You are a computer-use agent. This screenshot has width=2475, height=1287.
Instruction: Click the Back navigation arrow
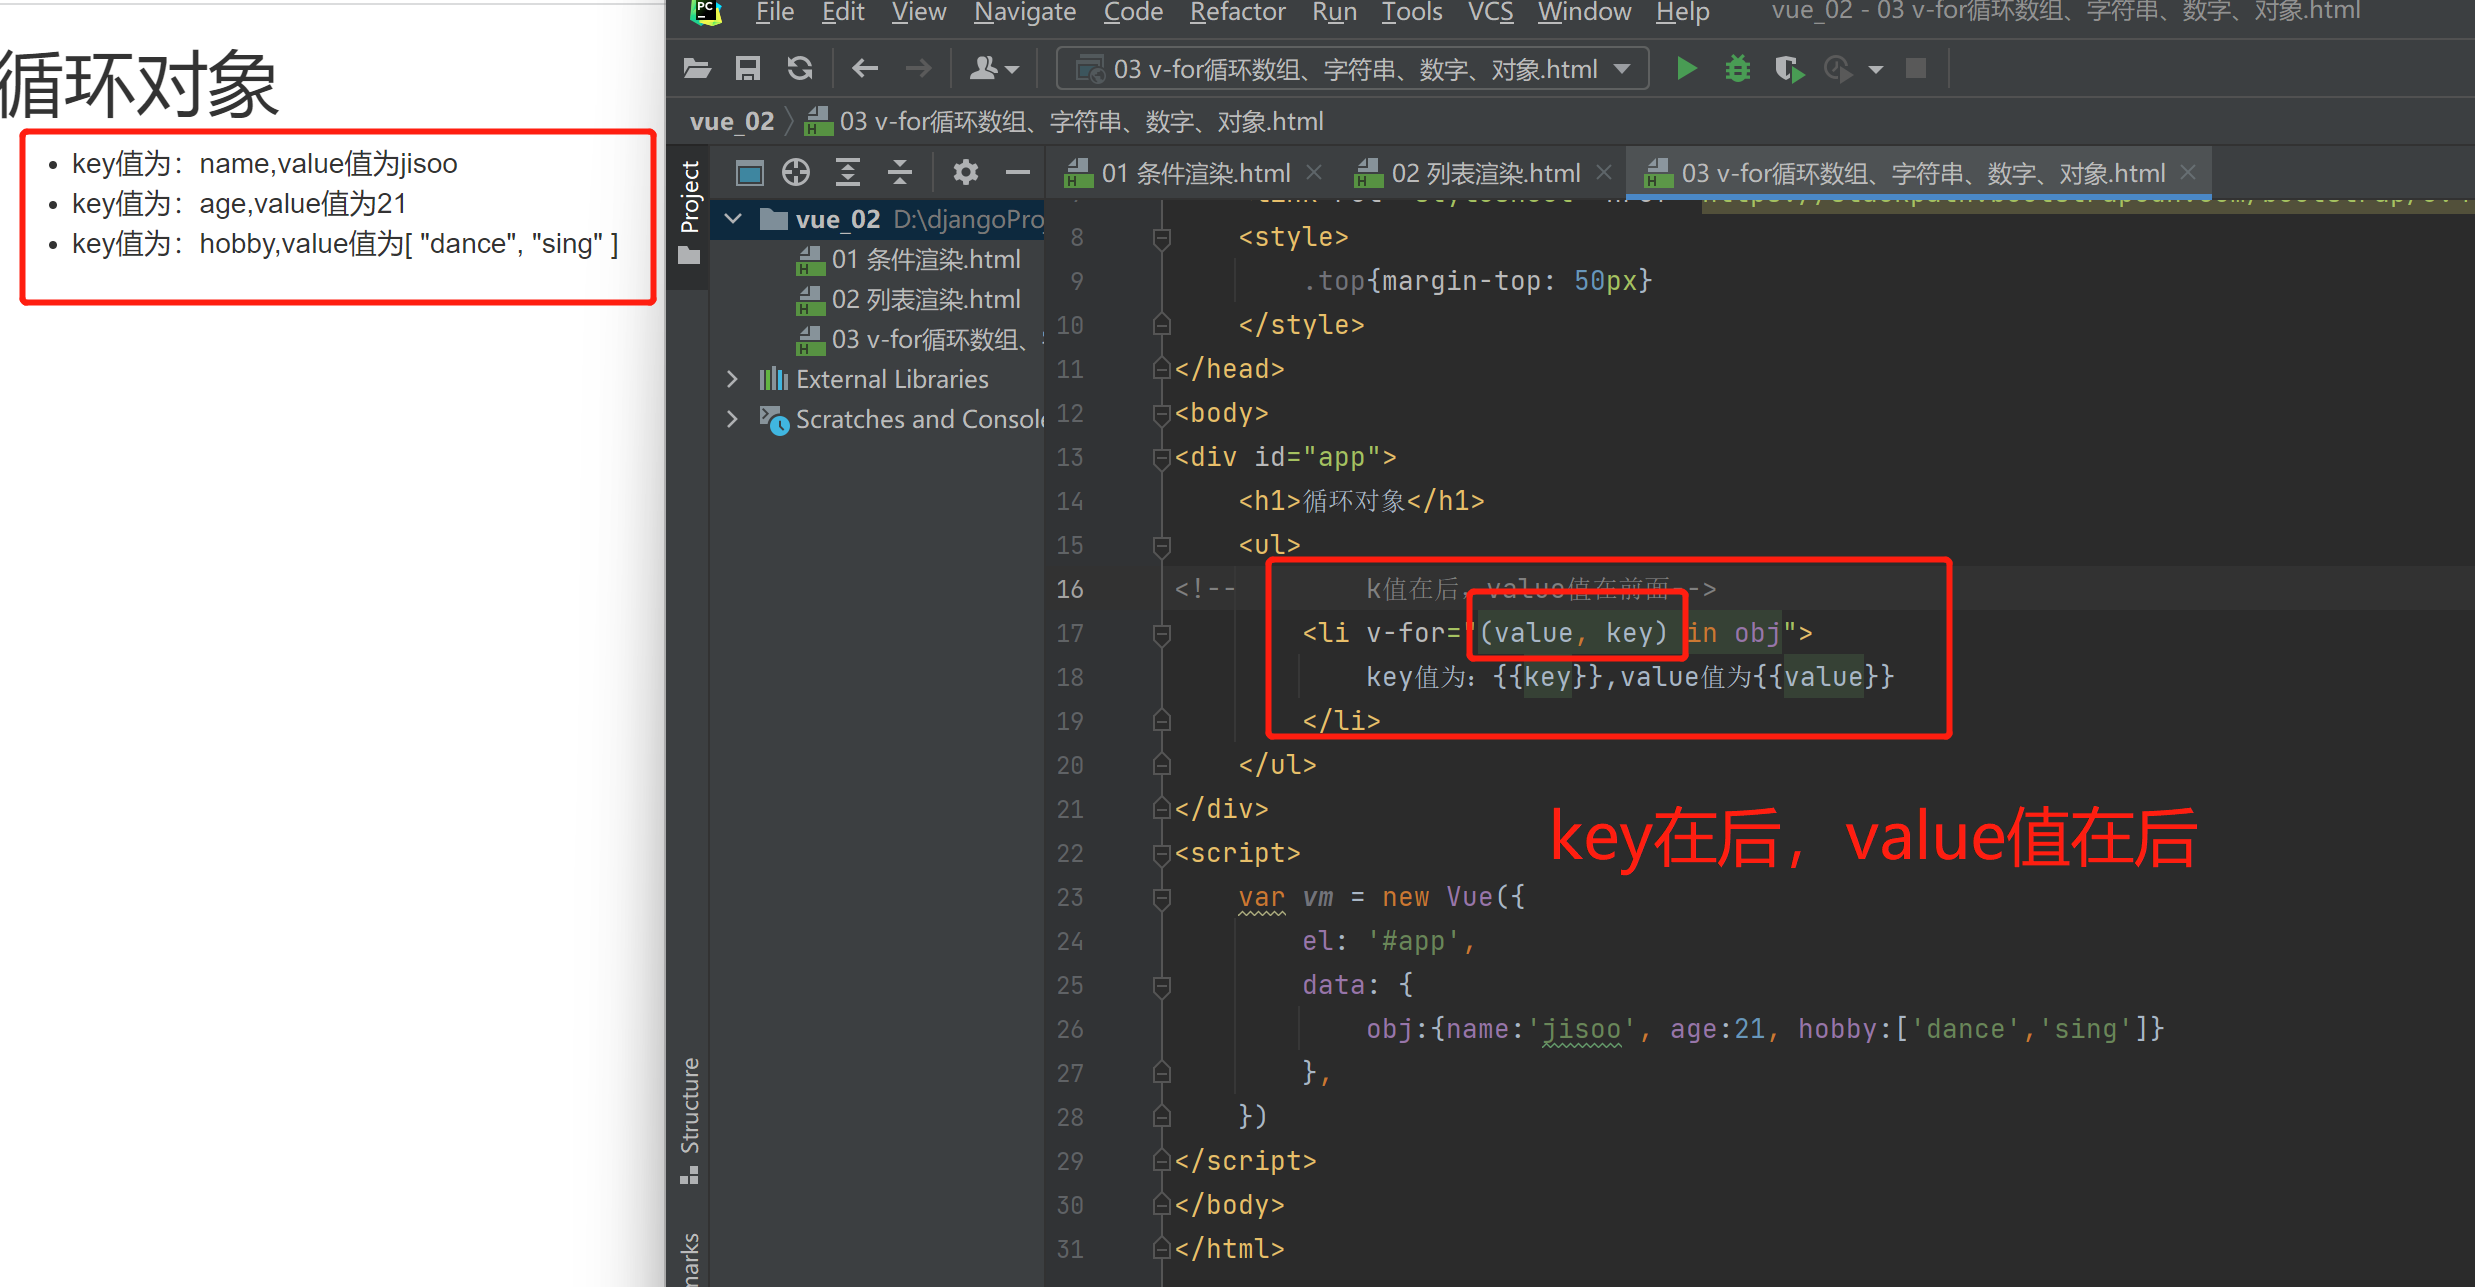coord(865,69)
